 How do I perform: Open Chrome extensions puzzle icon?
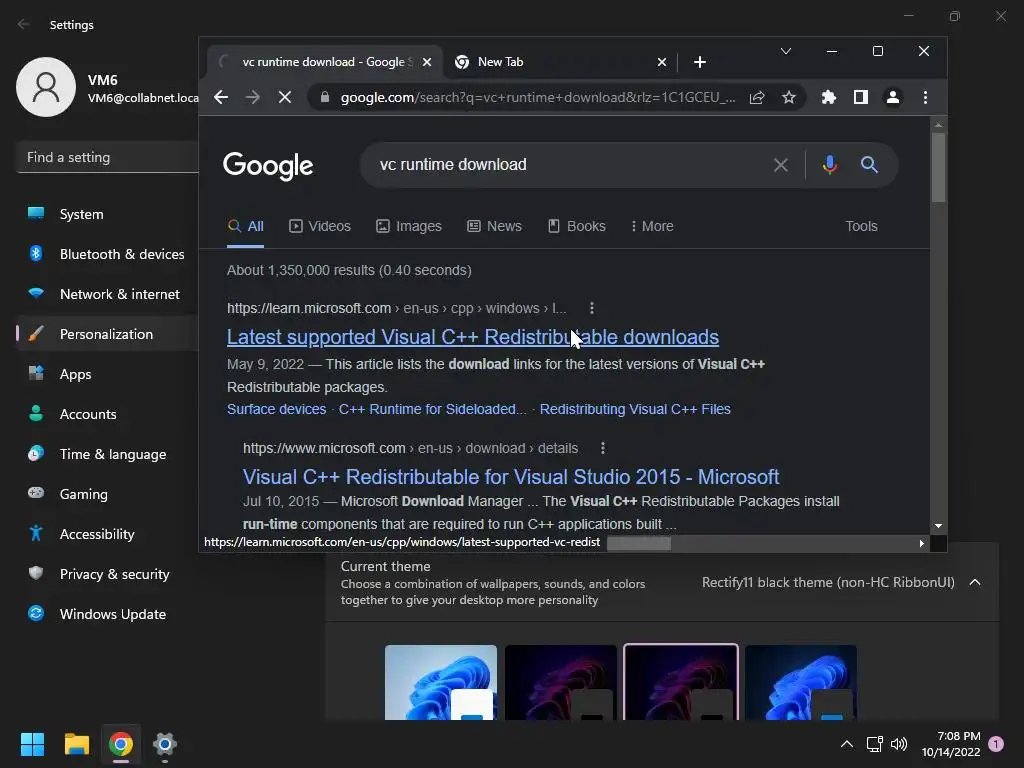(x=829, y=97)
